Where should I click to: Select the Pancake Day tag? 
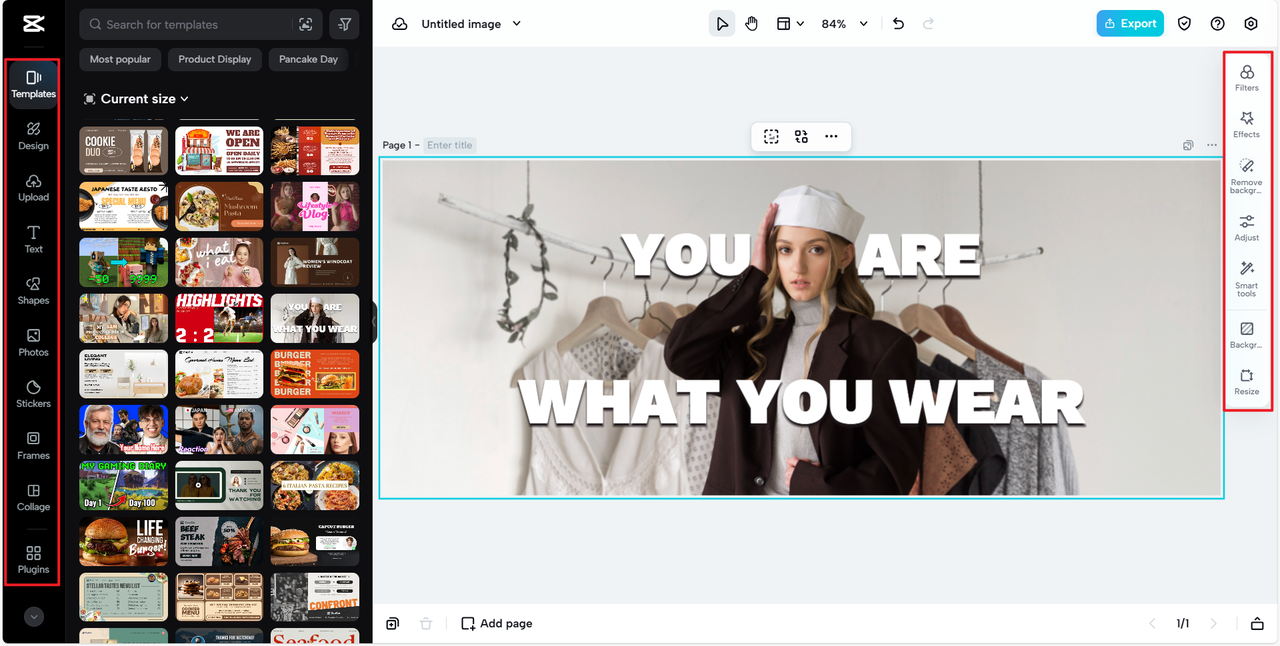[308, 59]
